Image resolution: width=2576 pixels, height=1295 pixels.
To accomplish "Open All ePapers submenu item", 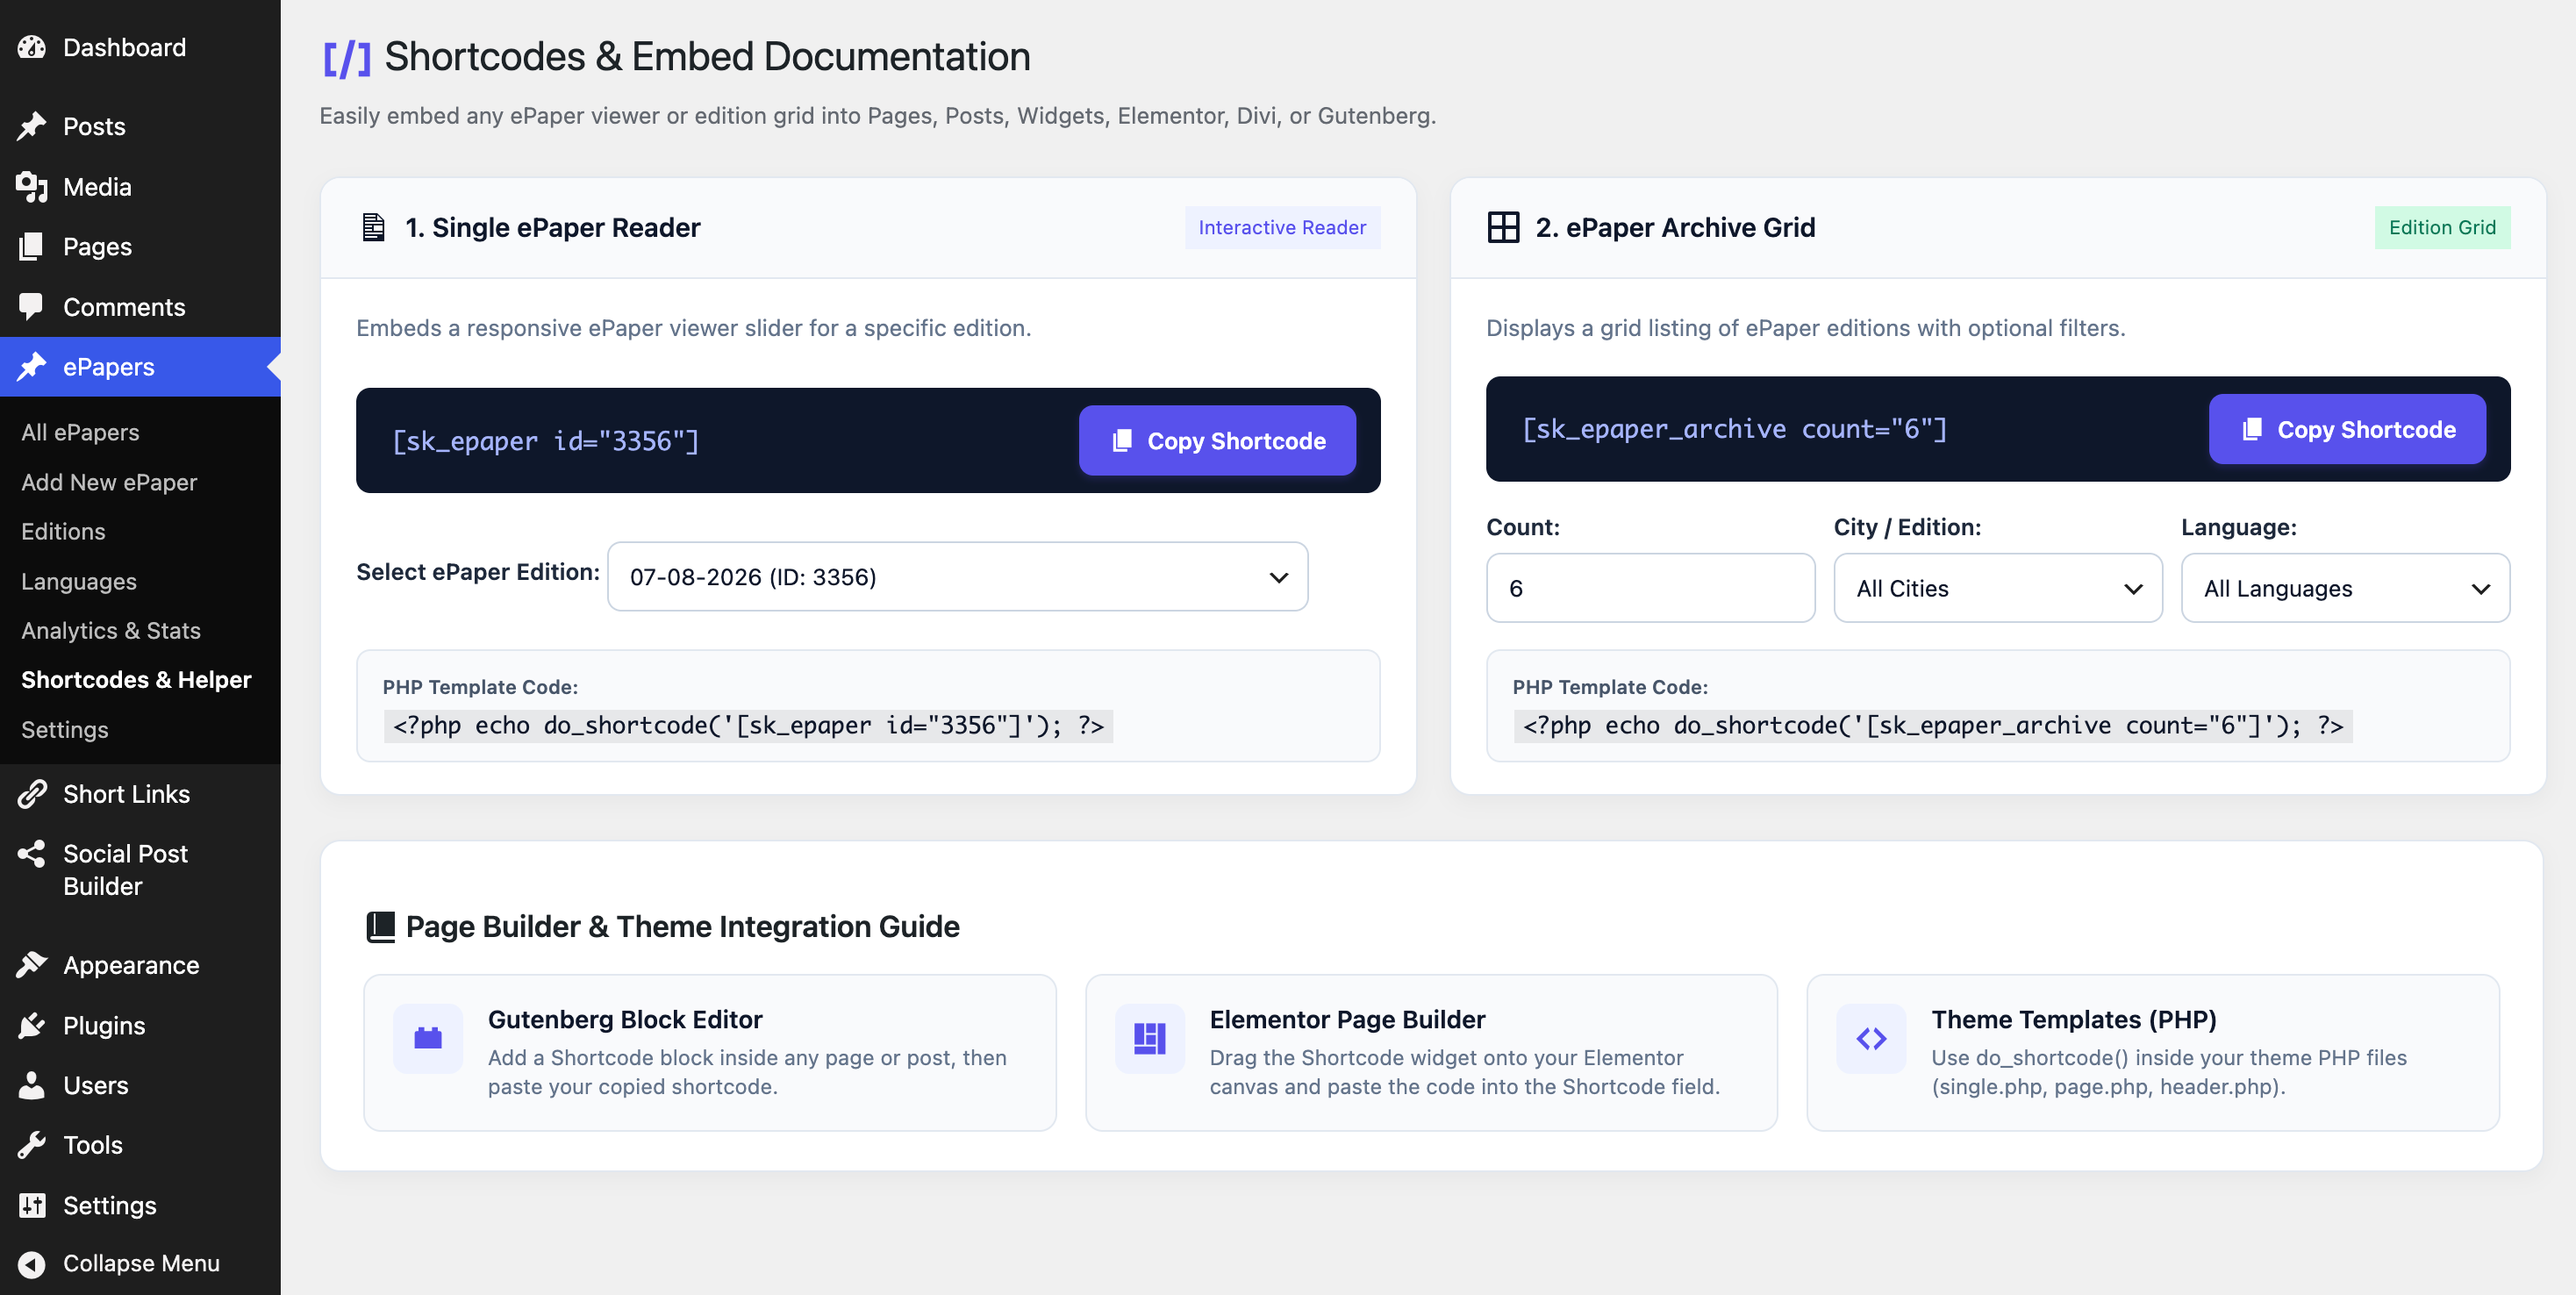I will click(x=80, y=432).
